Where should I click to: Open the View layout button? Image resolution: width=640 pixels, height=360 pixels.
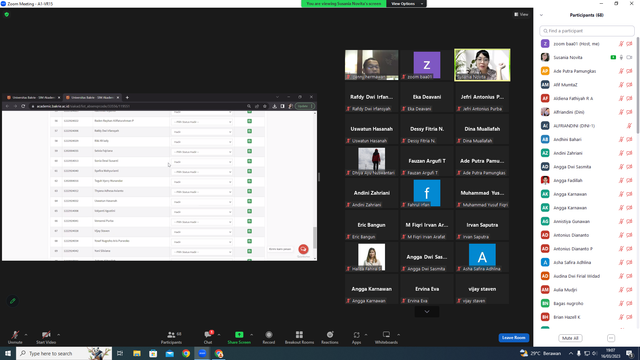click(x=521, y=14)
